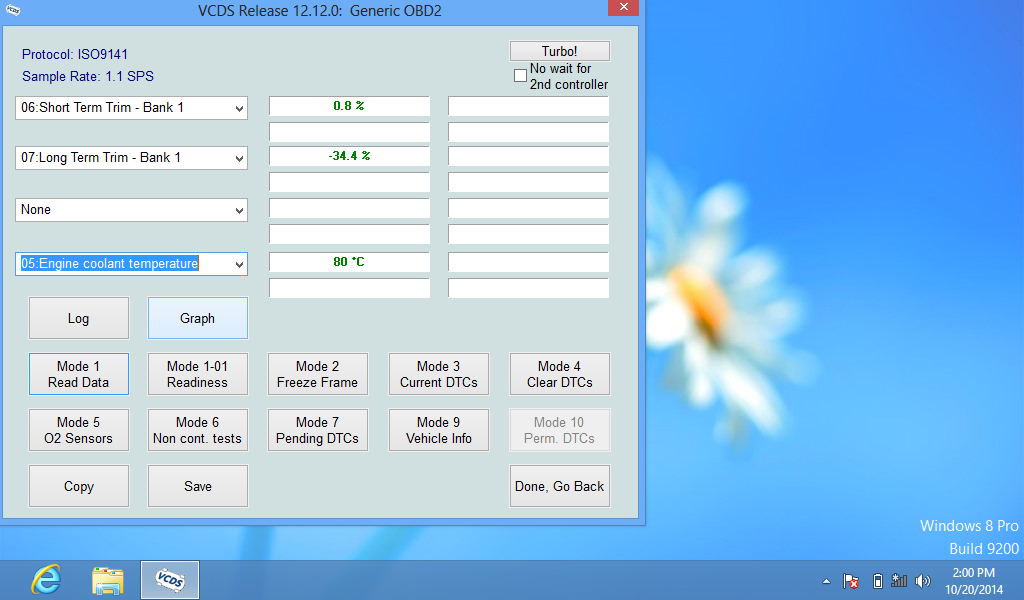Viewport: 1024px width, 600px height.
Task: Open Mode 5 O2 Sensors
Action: (79, 430)
